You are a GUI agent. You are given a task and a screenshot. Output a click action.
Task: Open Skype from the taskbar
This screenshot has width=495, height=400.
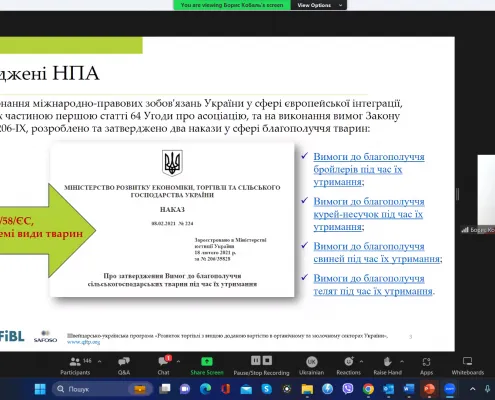266,389
